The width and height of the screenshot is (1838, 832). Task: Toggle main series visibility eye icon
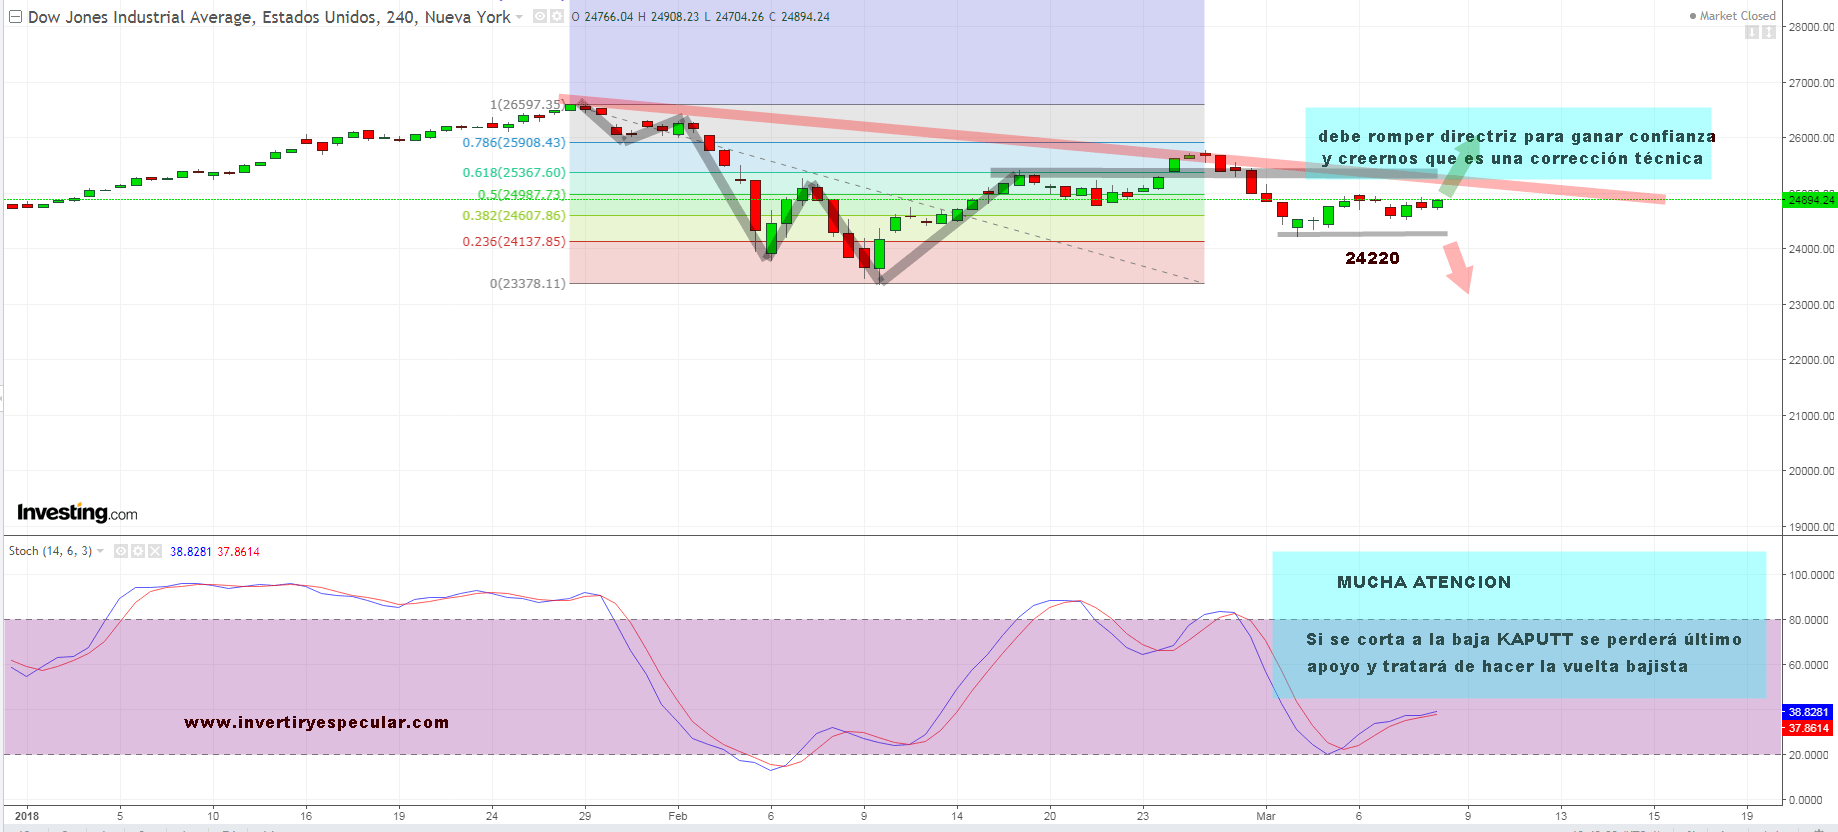[x=540, y=17]
